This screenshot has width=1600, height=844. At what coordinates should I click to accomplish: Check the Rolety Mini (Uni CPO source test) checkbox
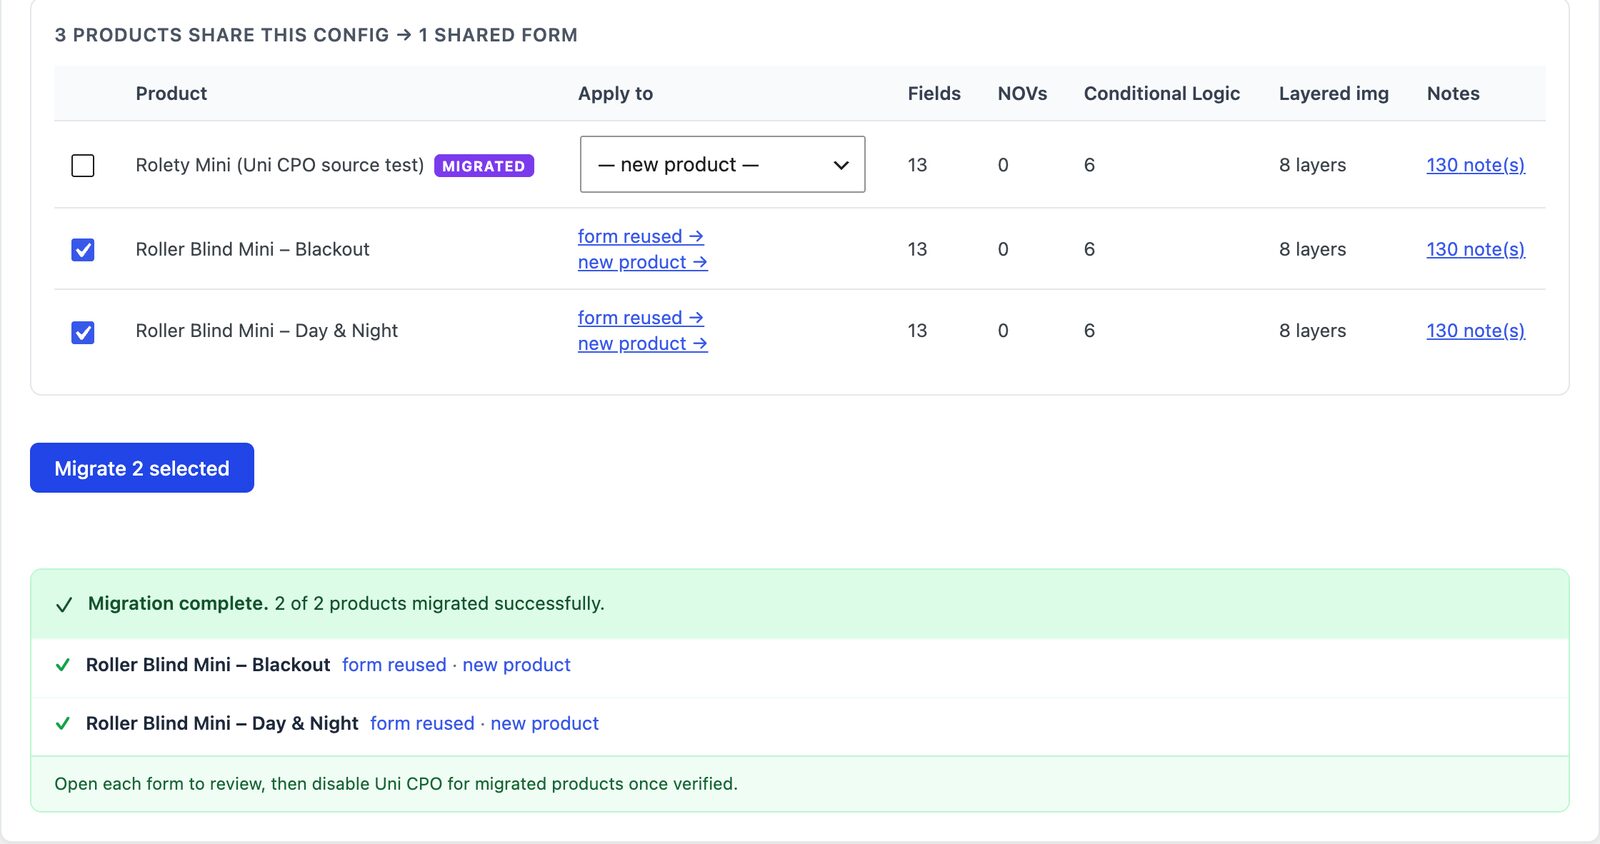[83, 165]
